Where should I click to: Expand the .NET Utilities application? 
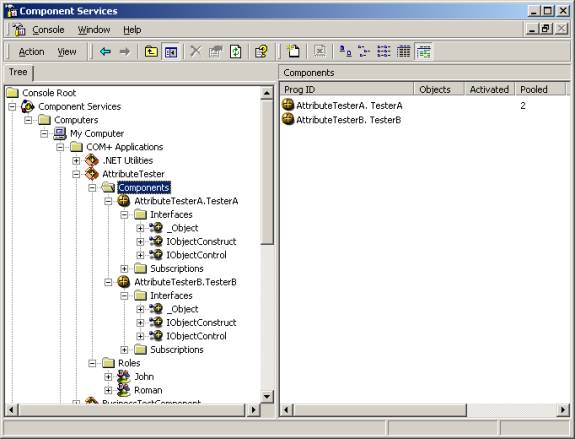tap(76, 161)
